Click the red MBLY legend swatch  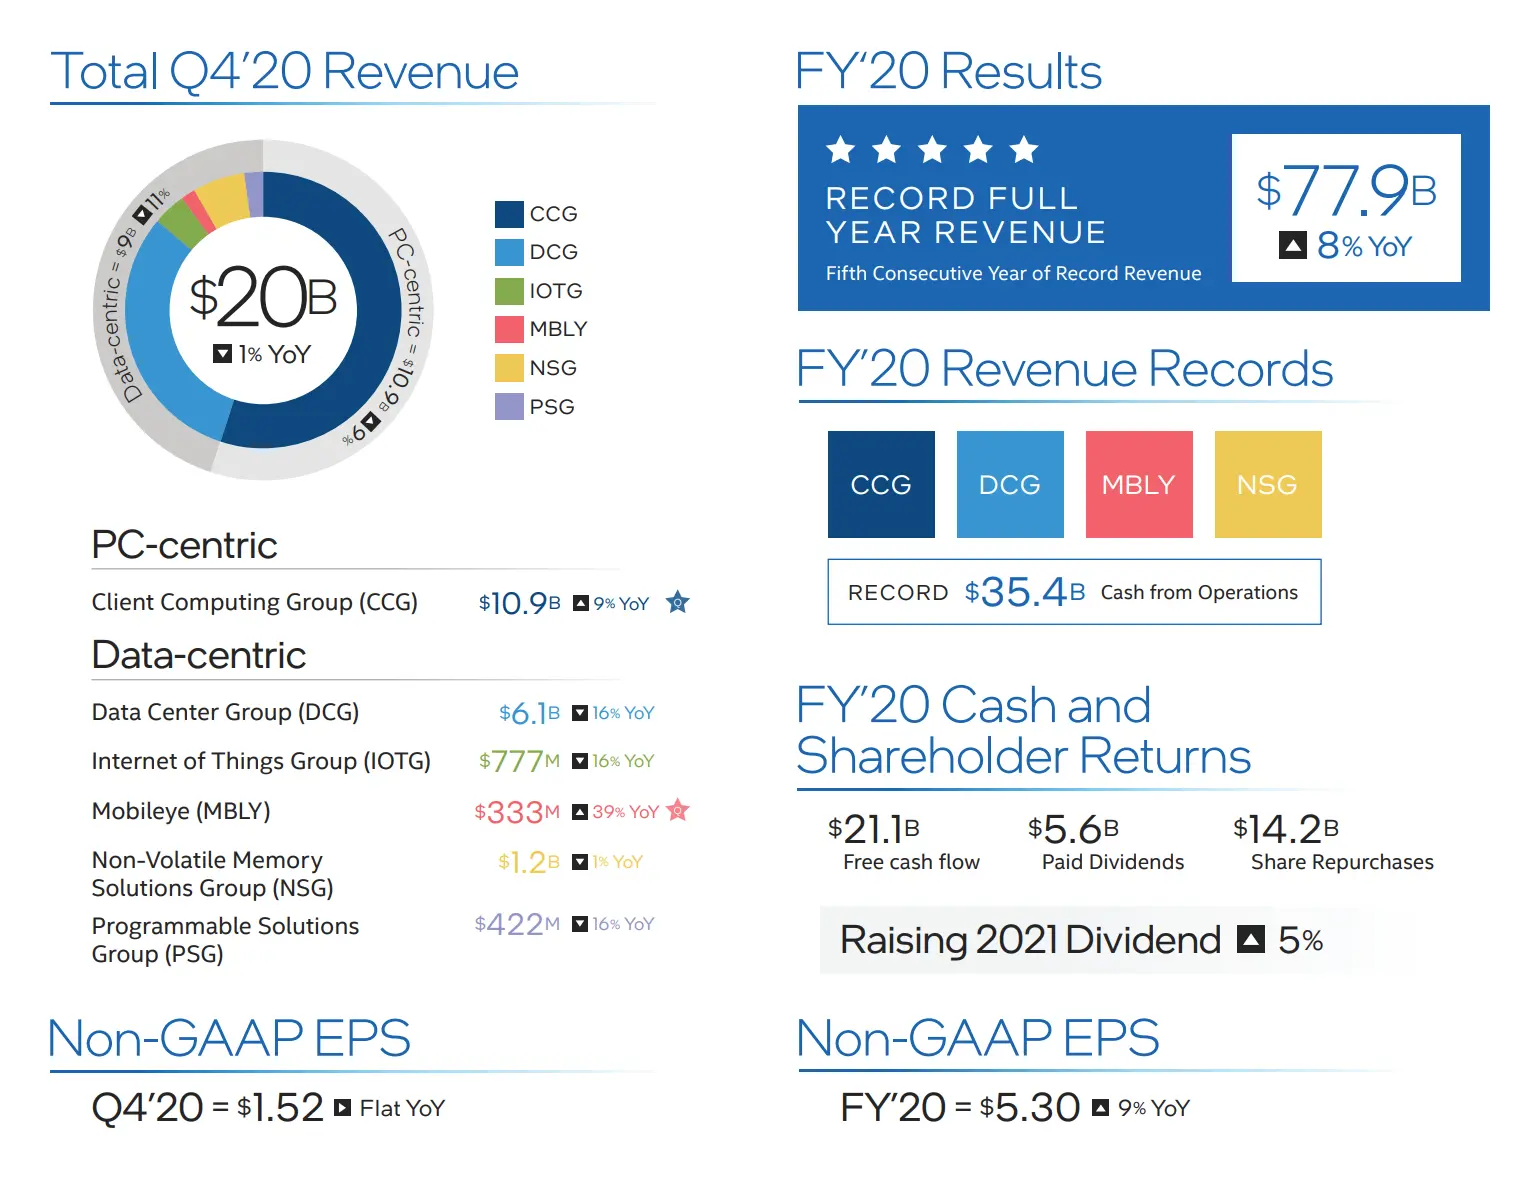(x=509, y=329)
